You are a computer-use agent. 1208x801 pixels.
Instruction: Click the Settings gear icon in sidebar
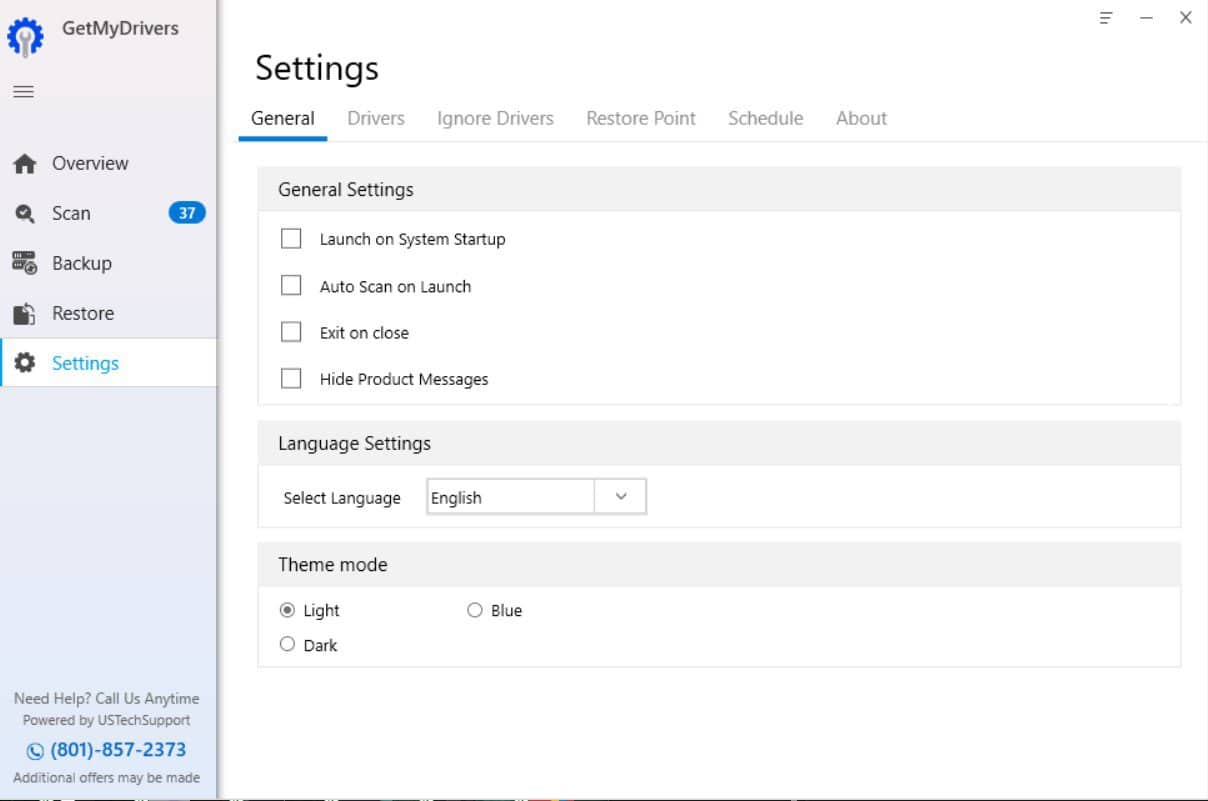point(25,363)
